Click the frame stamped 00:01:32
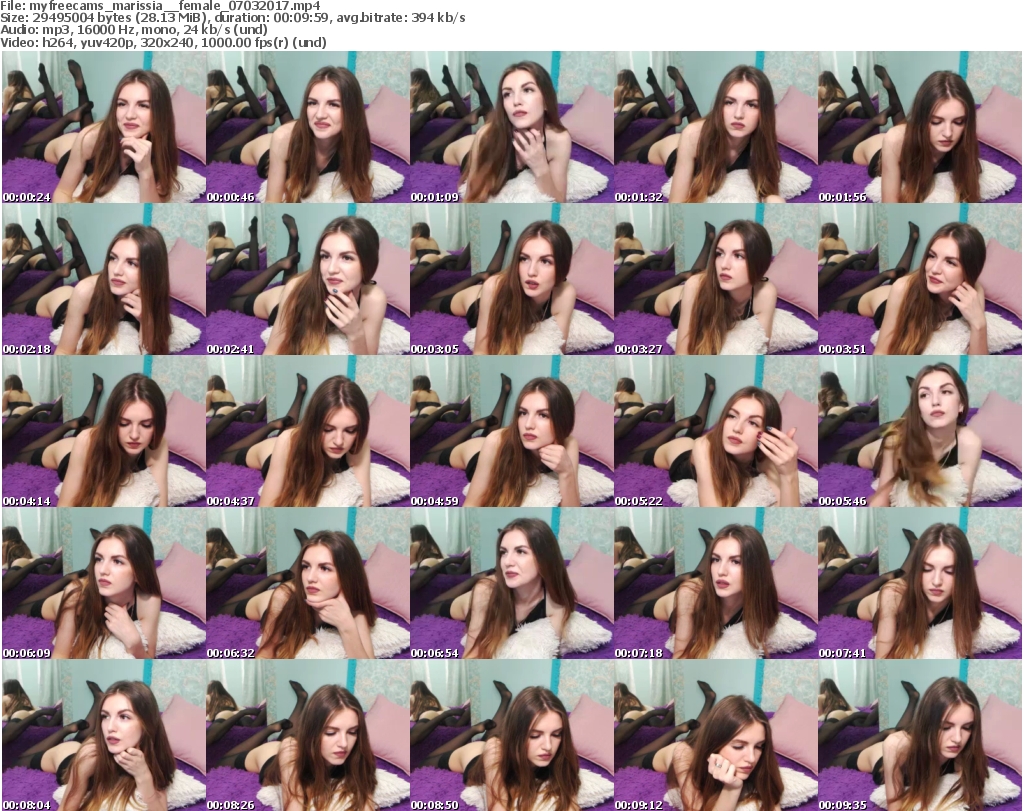 click(x=716, y=127)
